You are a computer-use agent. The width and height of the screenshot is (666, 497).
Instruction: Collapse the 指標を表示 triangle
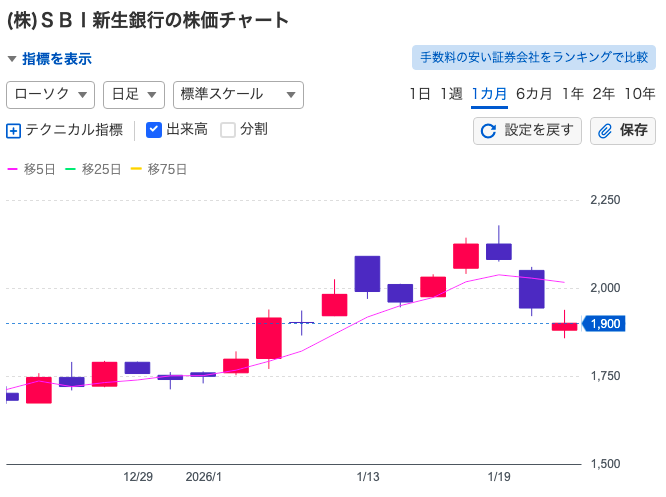click(12, 59)
